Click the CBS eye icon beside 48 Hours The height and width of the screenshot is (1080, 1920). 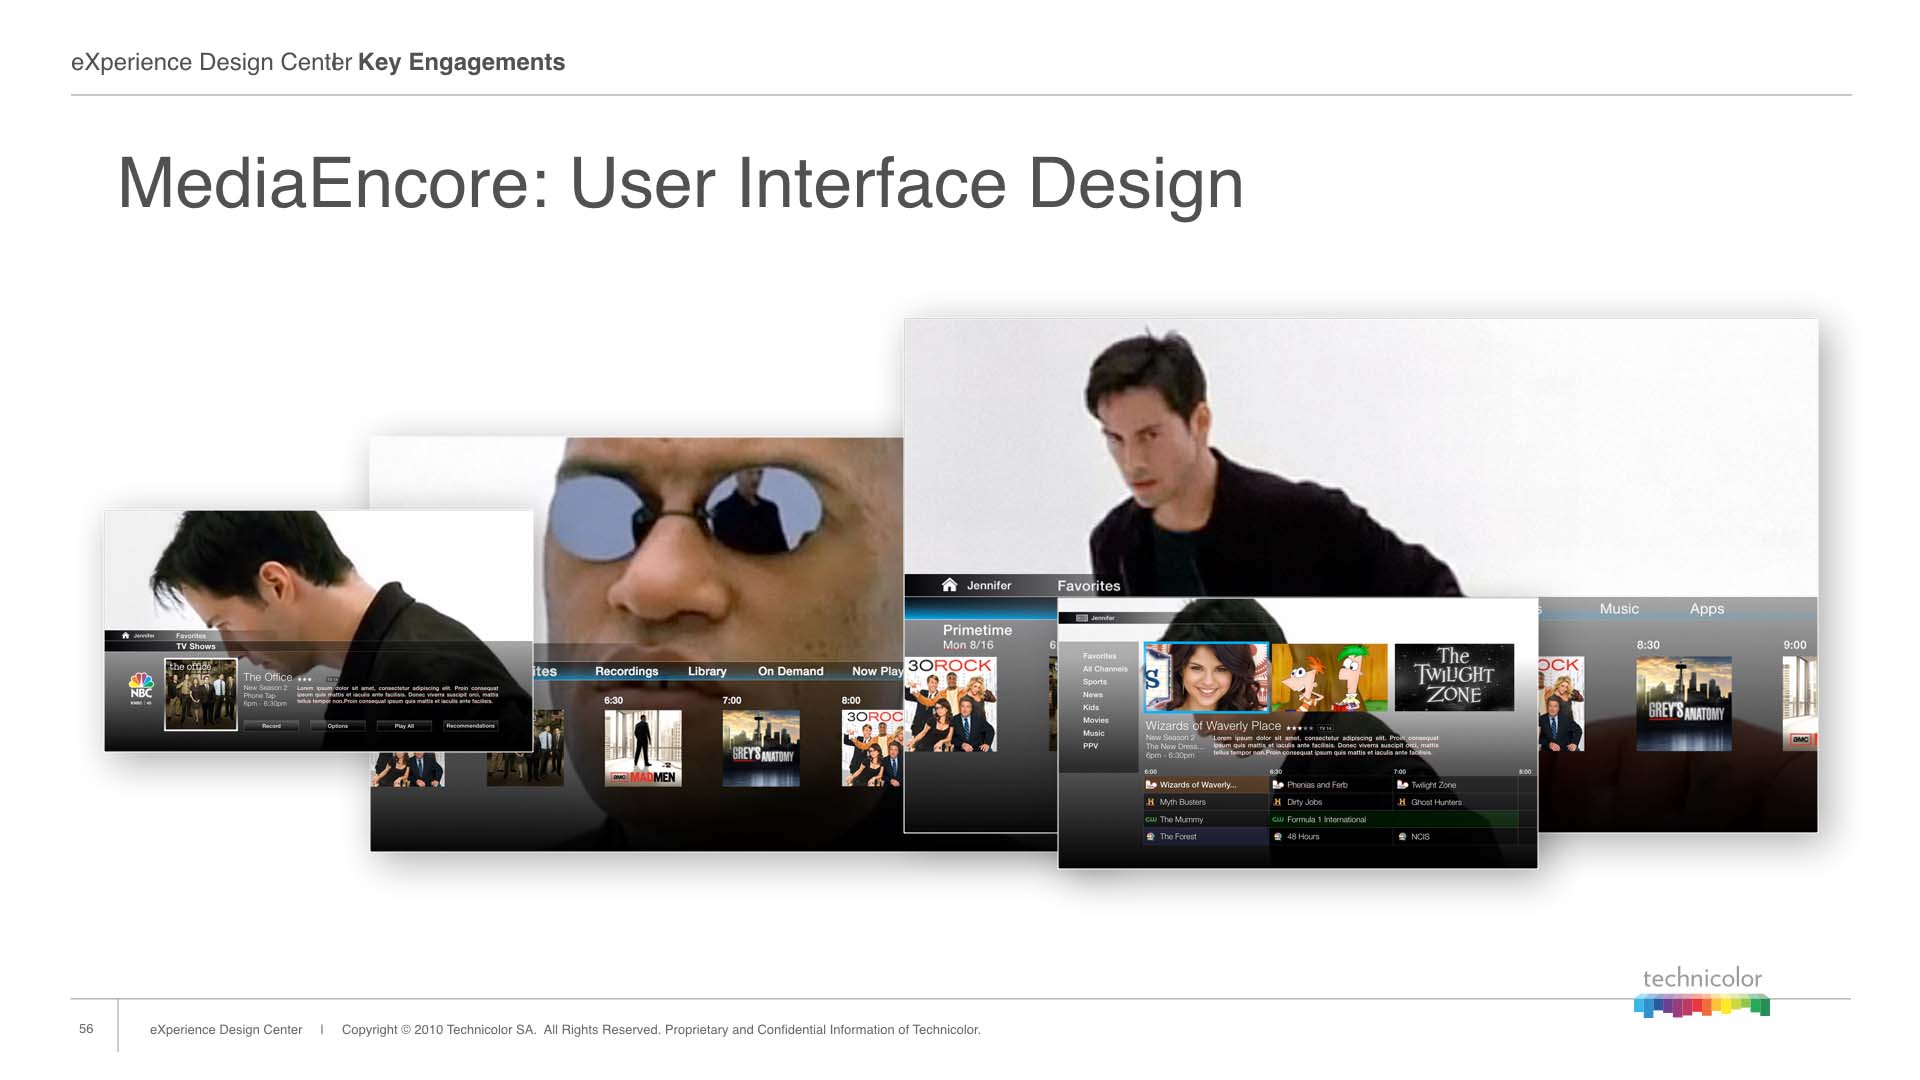[1277, 836]
